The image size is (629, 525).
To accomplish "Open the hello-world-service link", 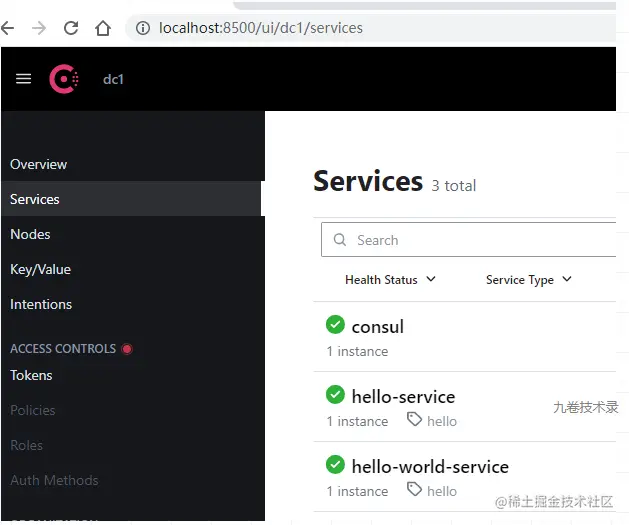I will (430, 466).
